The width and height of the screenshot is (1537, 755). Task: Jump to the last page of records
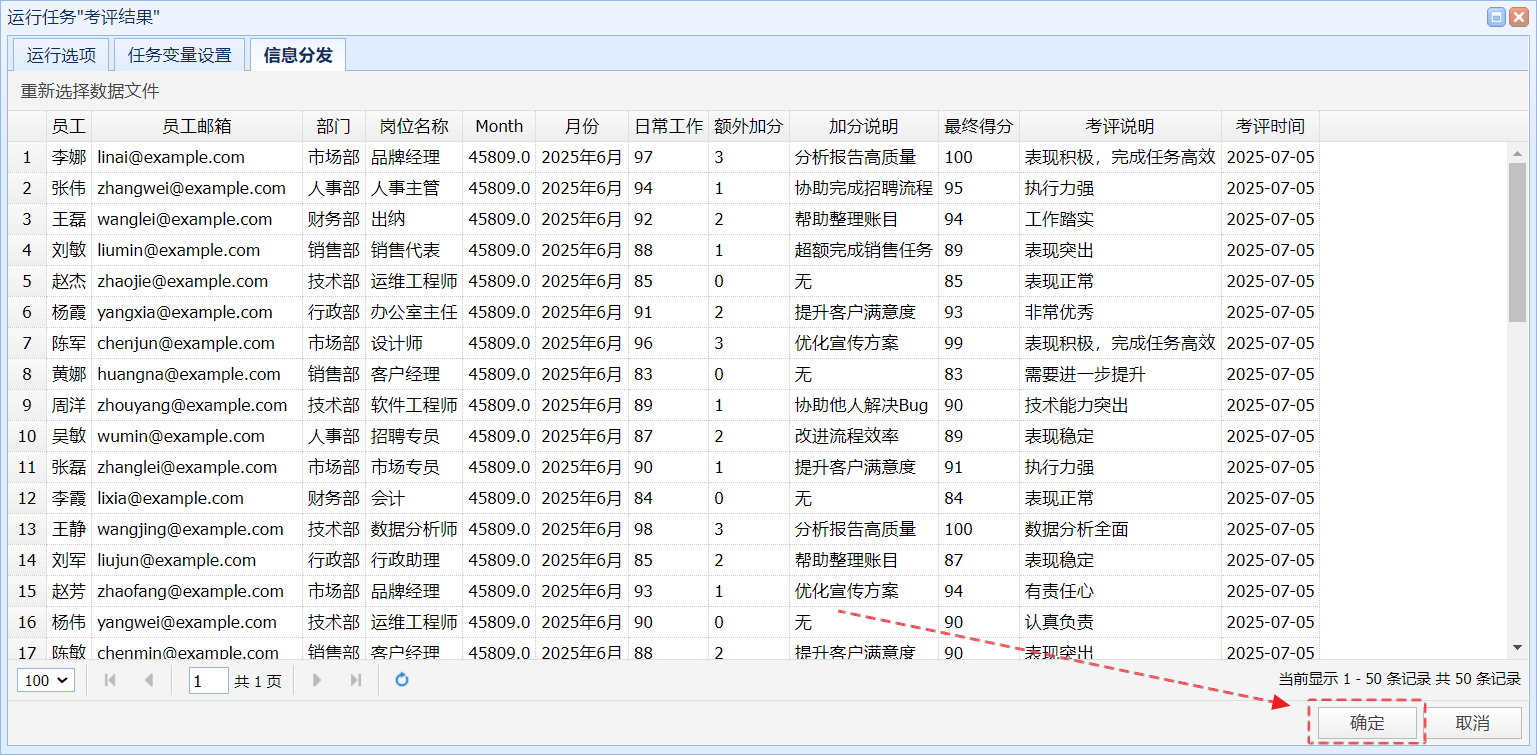[355, 680]
